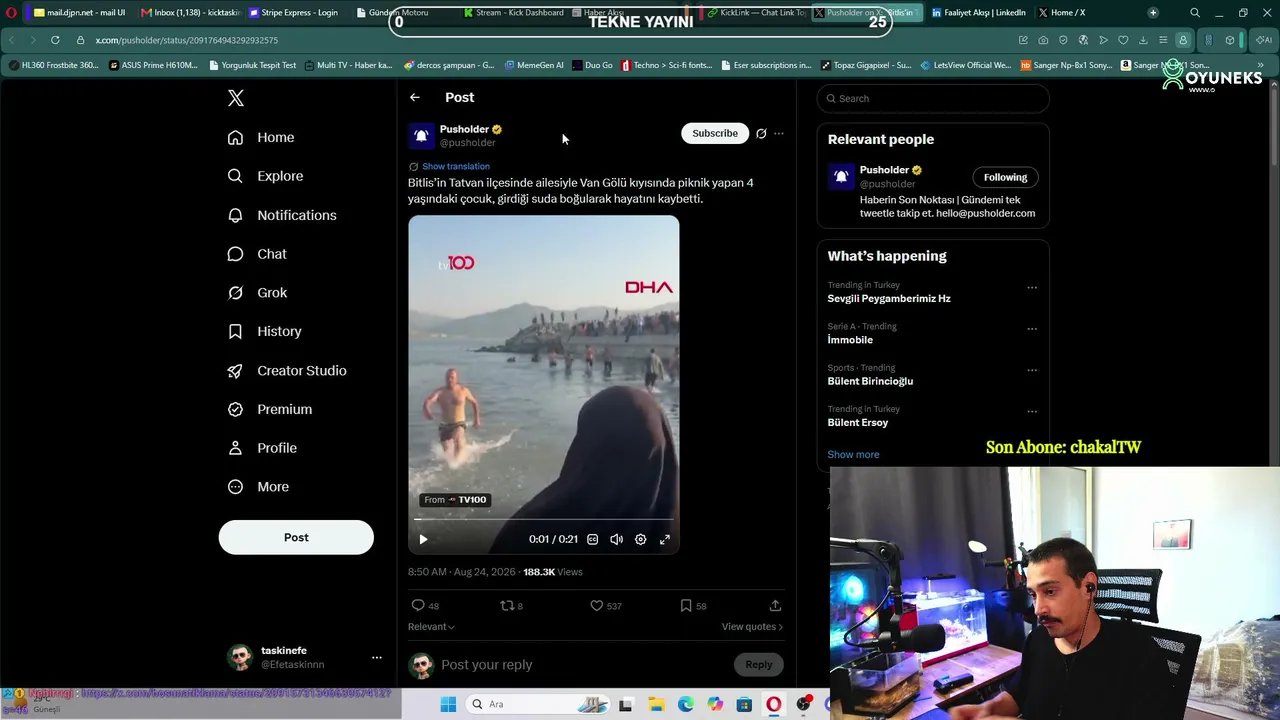The image size is (1280, 720).
Task: Open File Explorer from the taskbar
Action: [656, 704]
